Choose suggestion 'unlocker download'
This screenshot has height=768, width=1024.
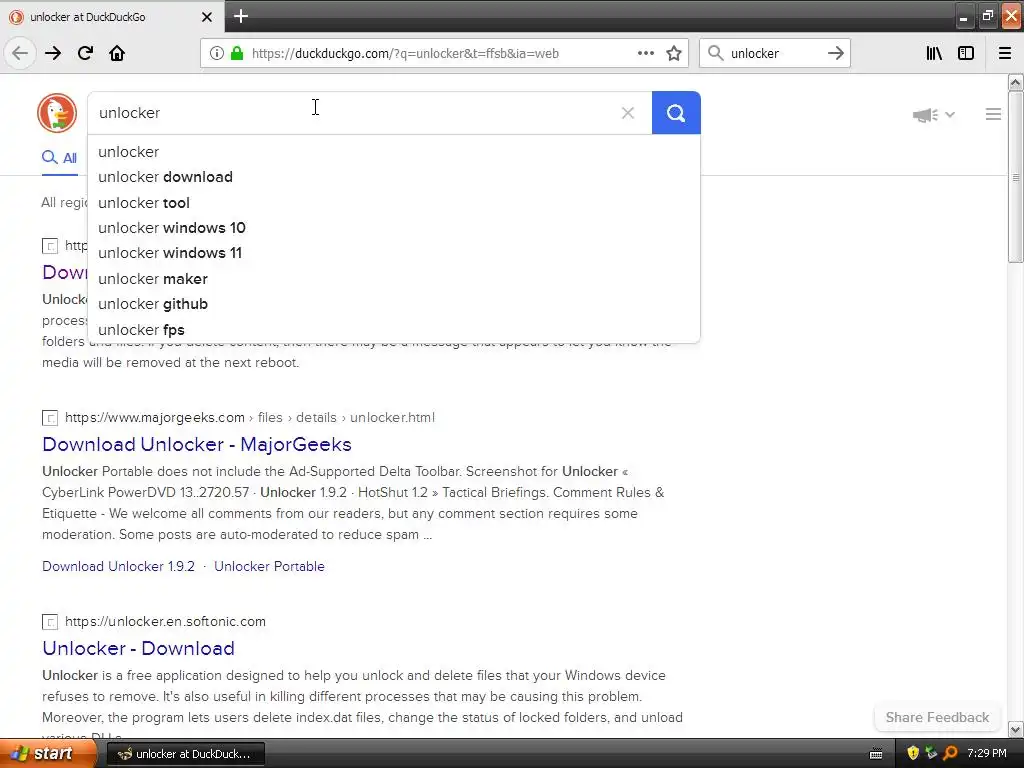tap(394, 177)
